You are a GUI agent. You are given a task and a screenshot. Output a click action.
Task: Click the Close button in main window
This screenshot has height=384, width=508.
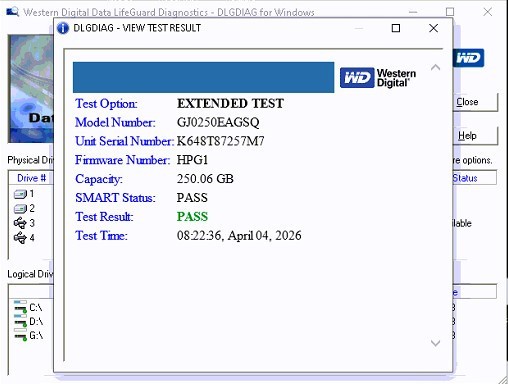coord(475,102)
